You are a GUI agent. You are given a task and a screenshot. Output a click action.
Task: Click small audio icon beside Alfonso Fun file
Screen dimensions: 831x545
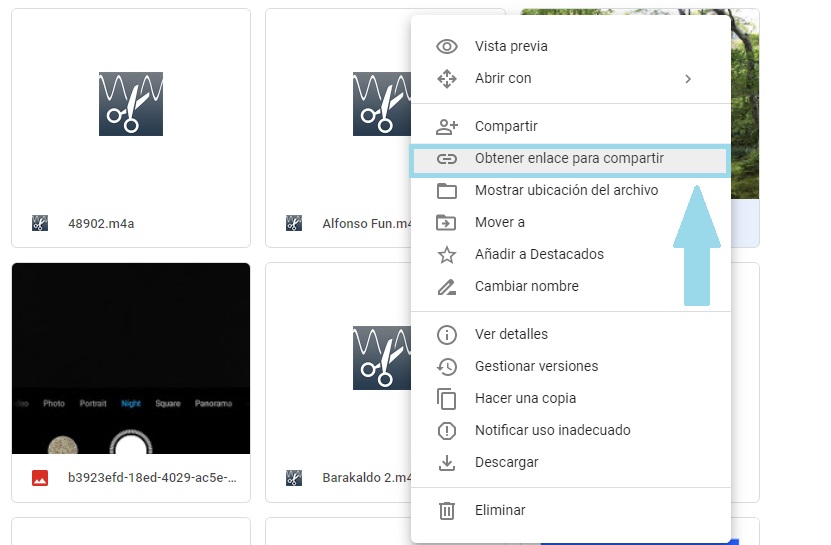[294, 223]
